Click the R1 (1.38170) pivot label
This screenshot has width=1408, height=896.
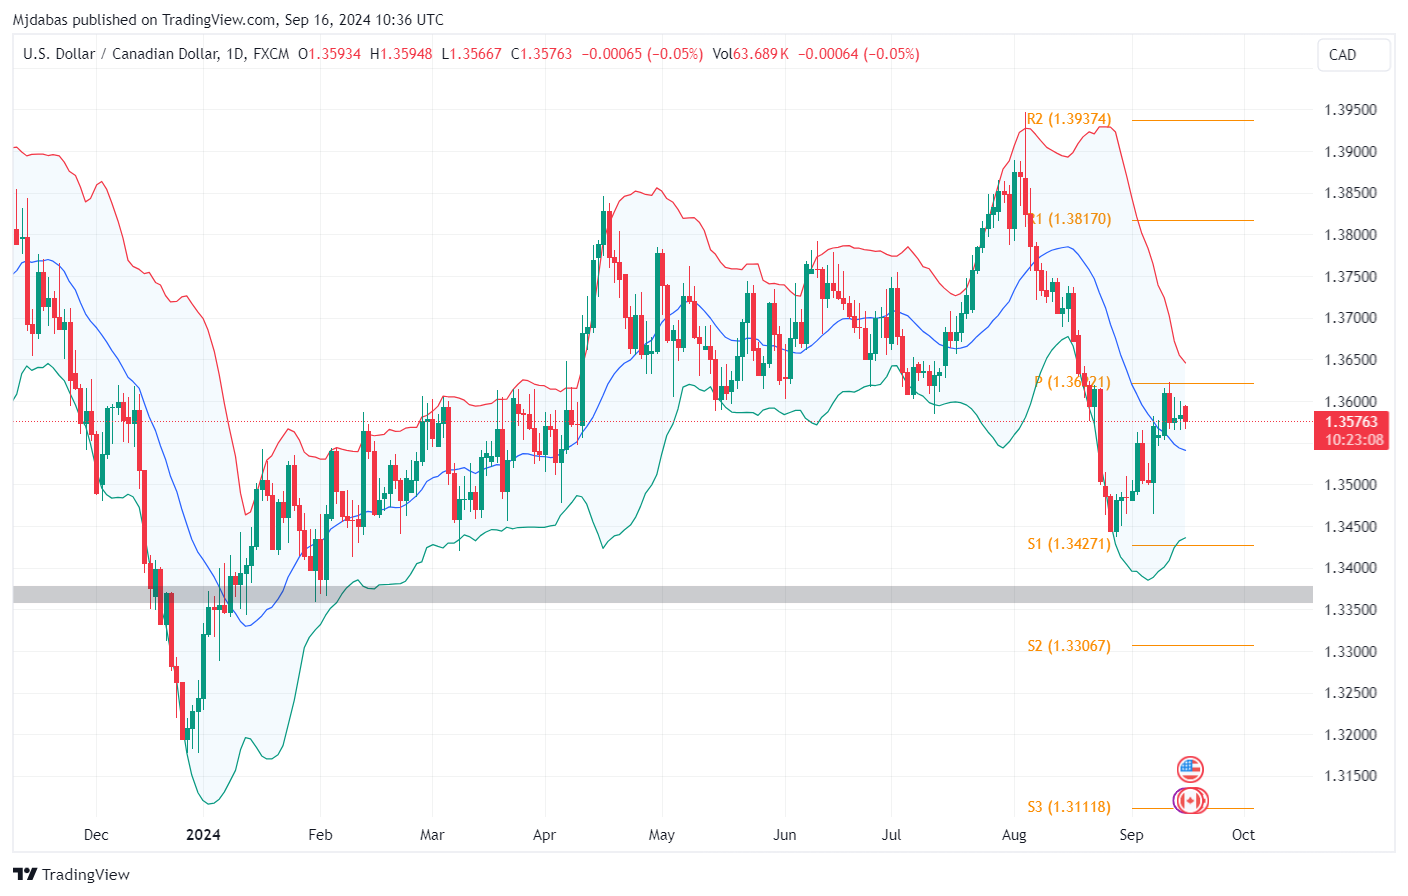click(1069, 219)
